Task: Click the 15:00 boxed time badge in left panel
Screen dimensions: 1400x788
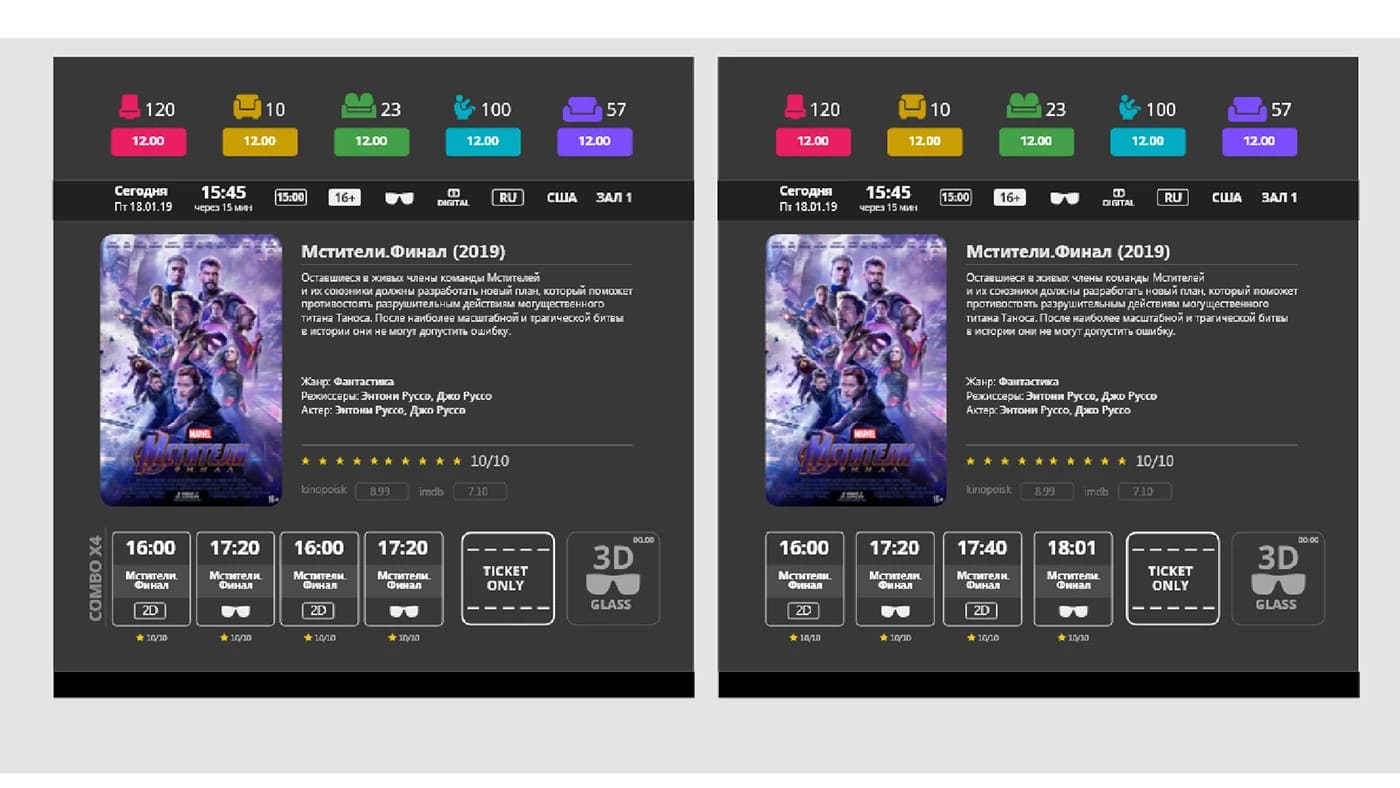Action: pos(291,198)
